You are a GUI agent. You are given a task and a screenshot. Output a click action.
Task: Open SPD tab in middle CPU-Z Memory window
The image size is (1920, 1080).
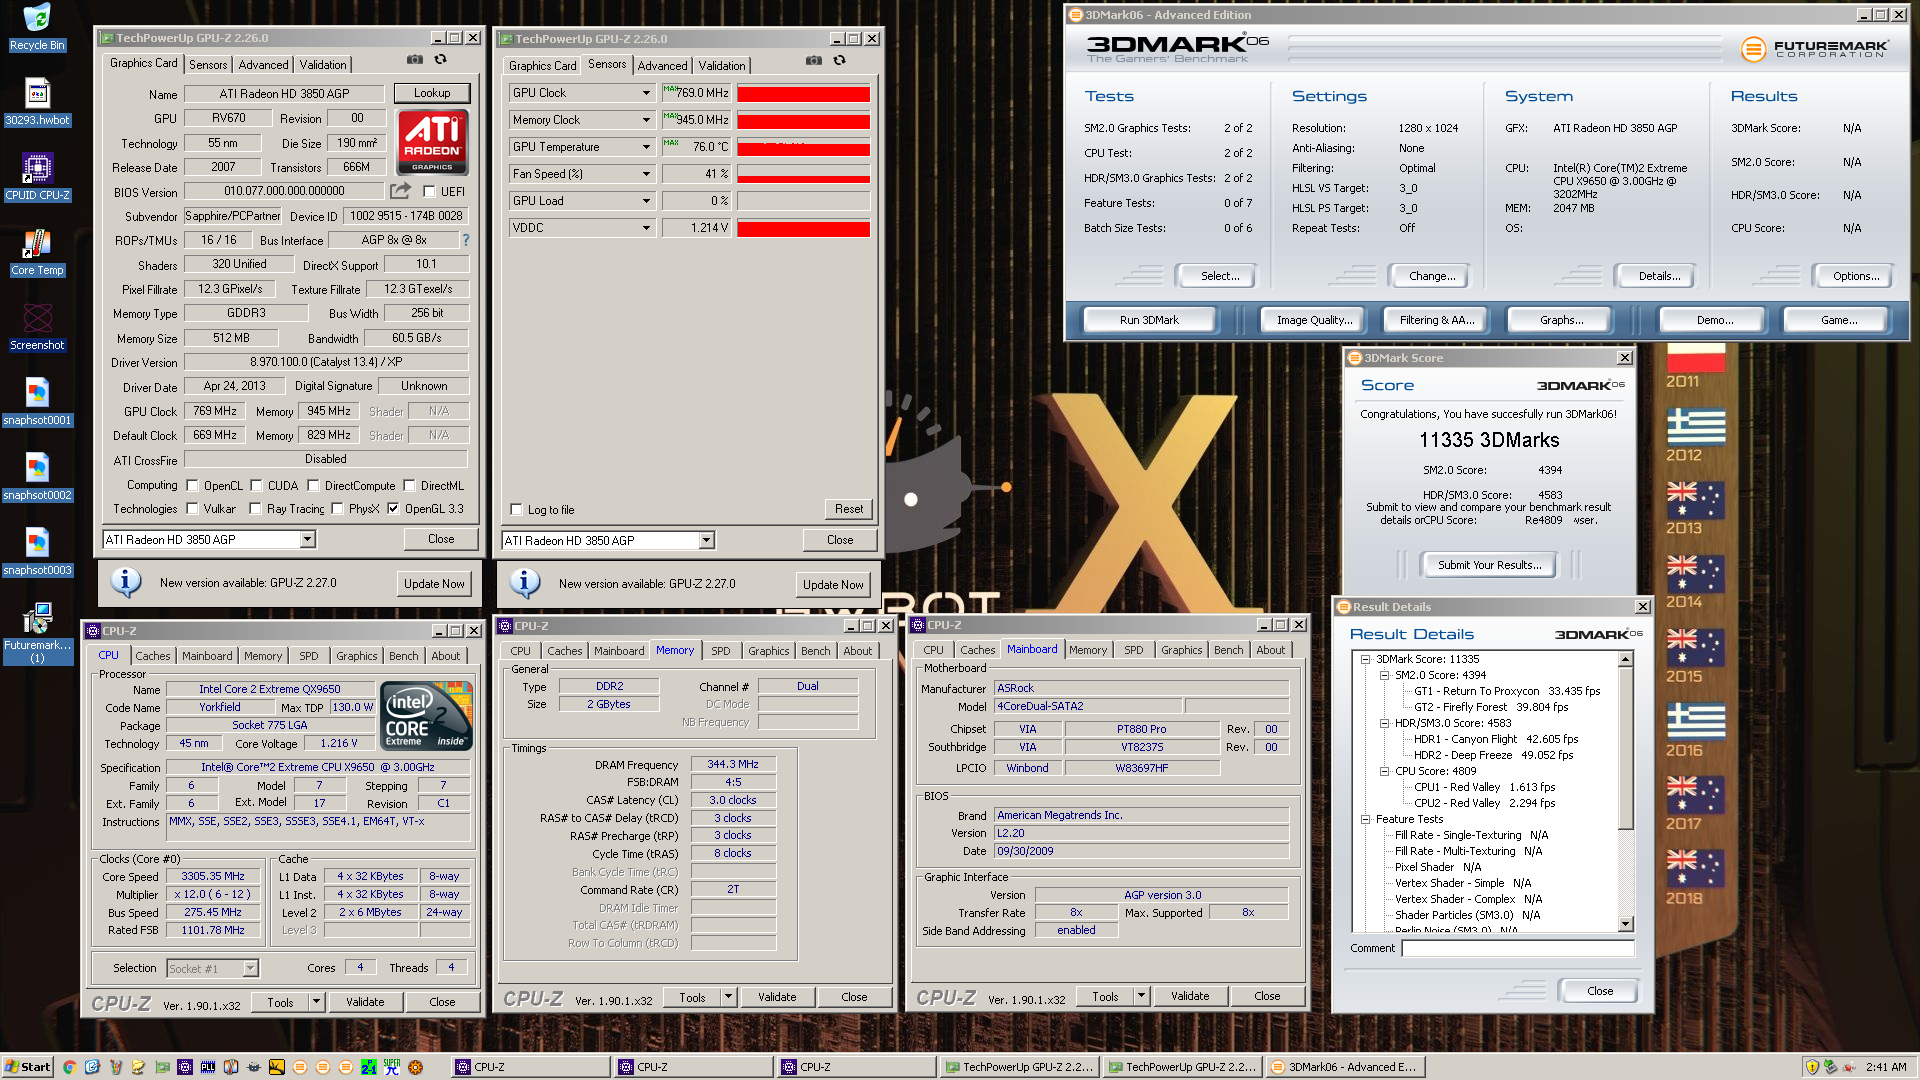pyautogui.click(x=720, y=651)
